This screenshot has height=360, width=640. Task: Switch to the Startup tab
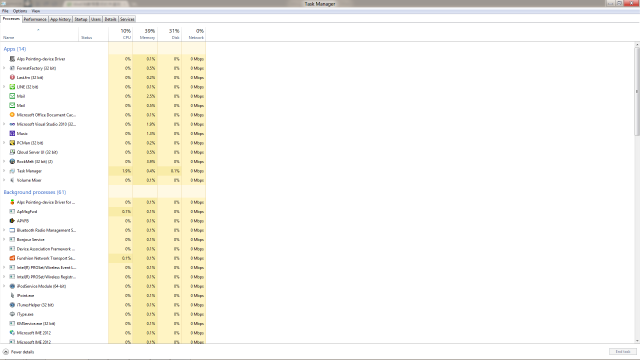tap(81, 19)
